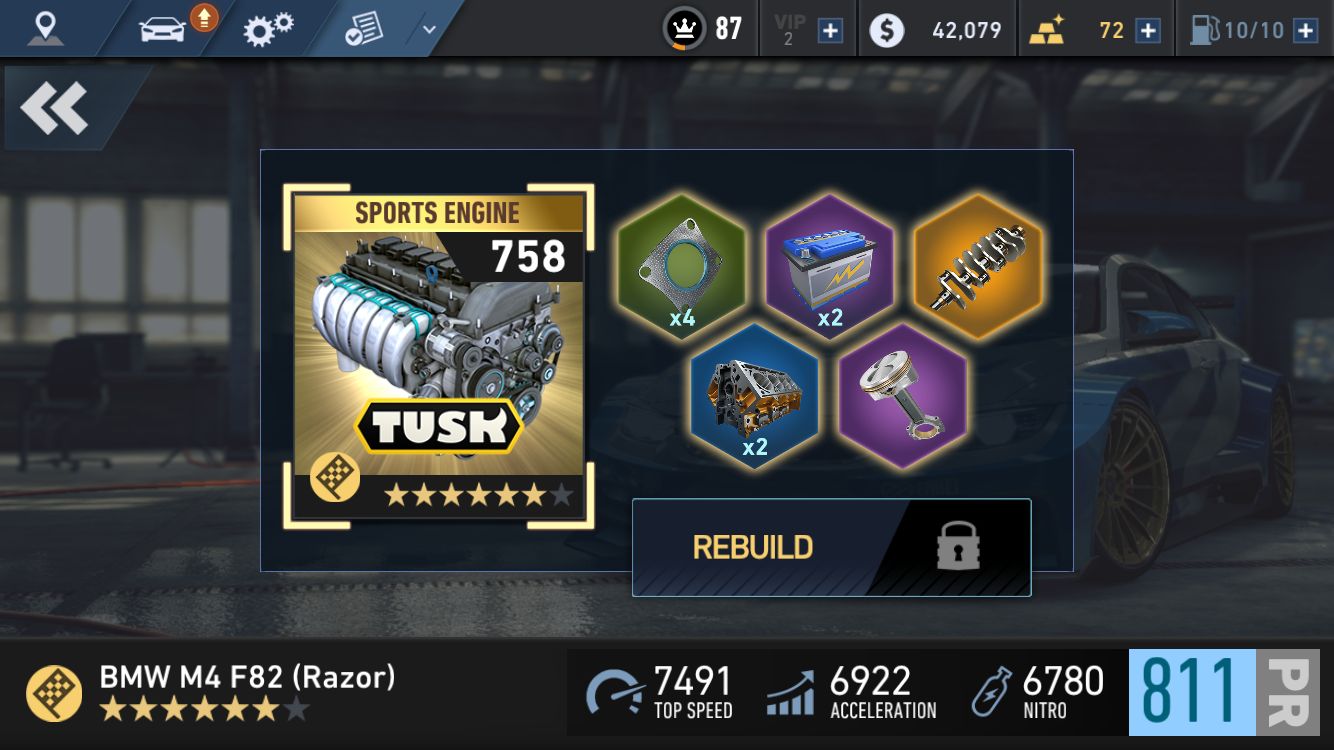Expand the top menu chevron dropdown
1334x750 pixels.
coord(429,29)
